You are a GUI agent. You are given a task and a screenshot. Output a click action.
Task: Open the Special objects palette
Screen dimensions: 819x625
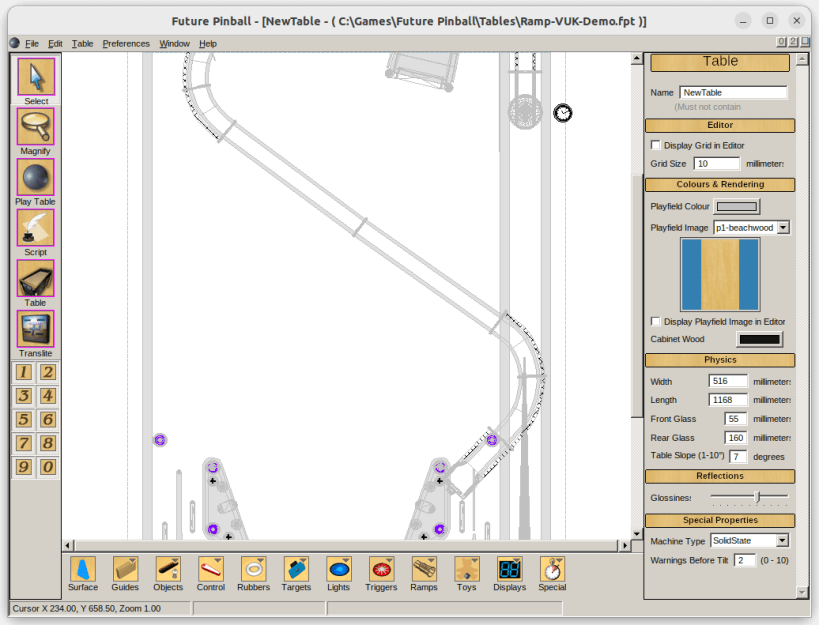pos(553,569)
